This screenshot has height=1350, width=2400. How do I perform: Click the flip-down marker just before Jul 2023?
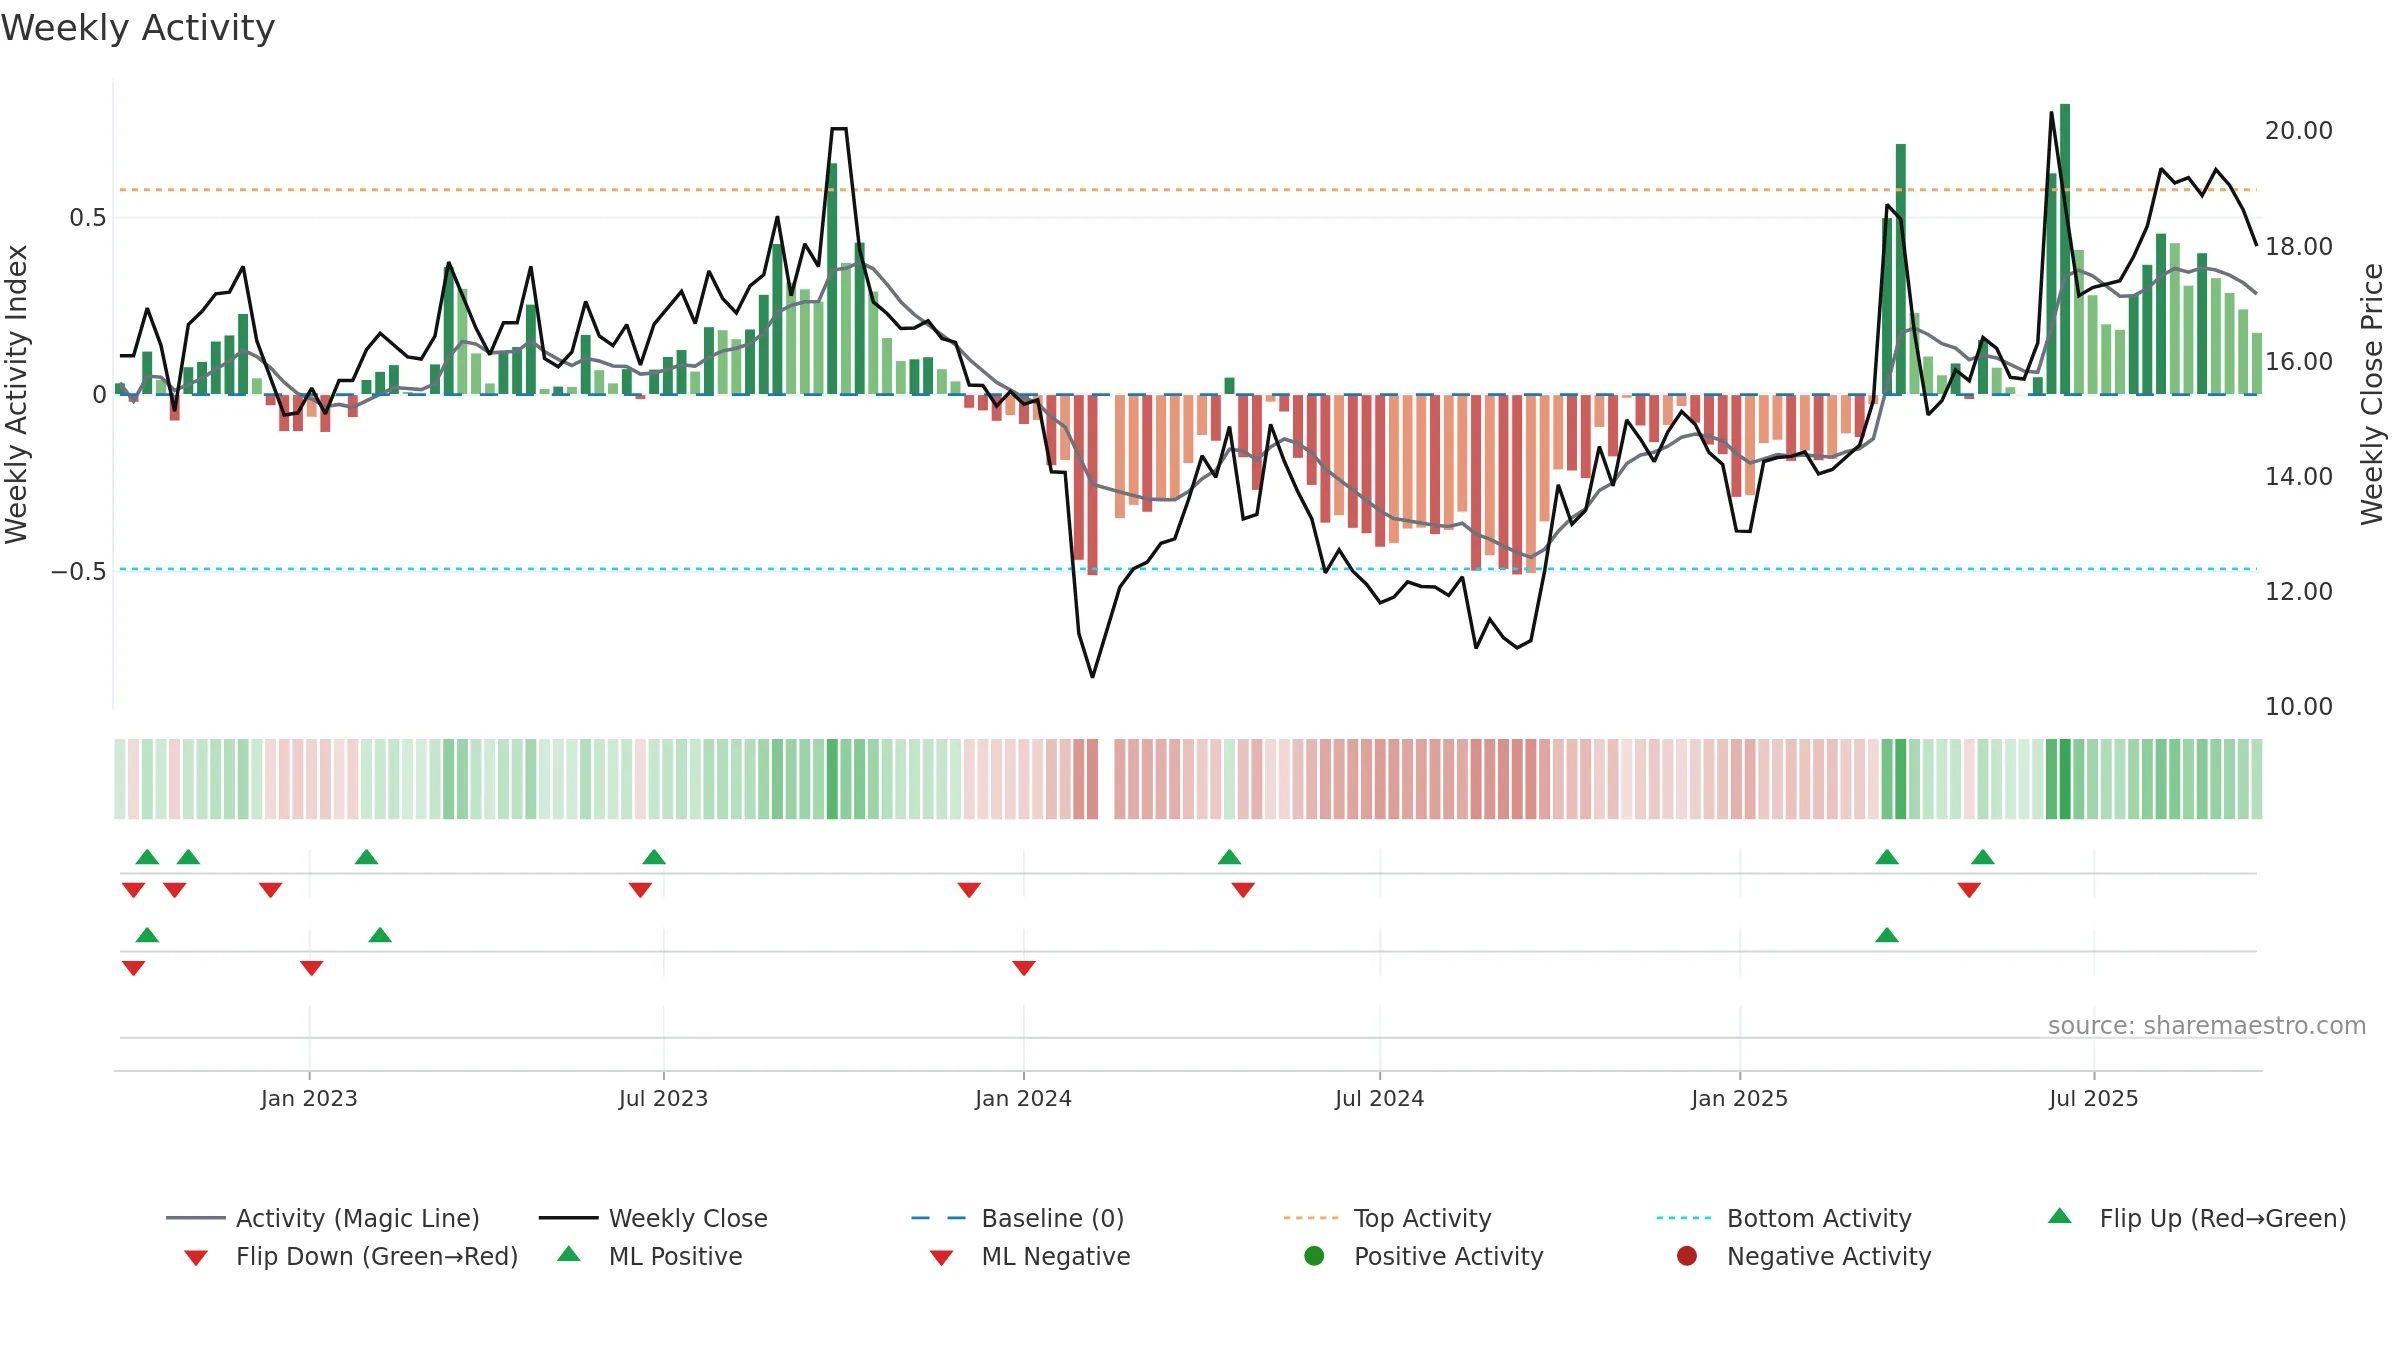click(641, 890)
